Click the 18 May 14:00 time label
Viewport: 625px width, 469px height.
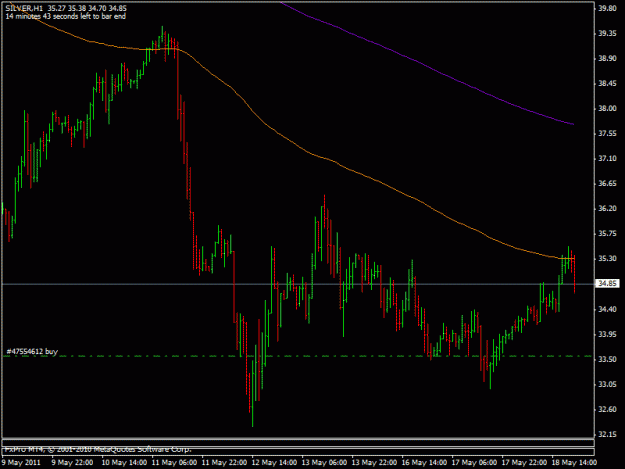[574, 463]
